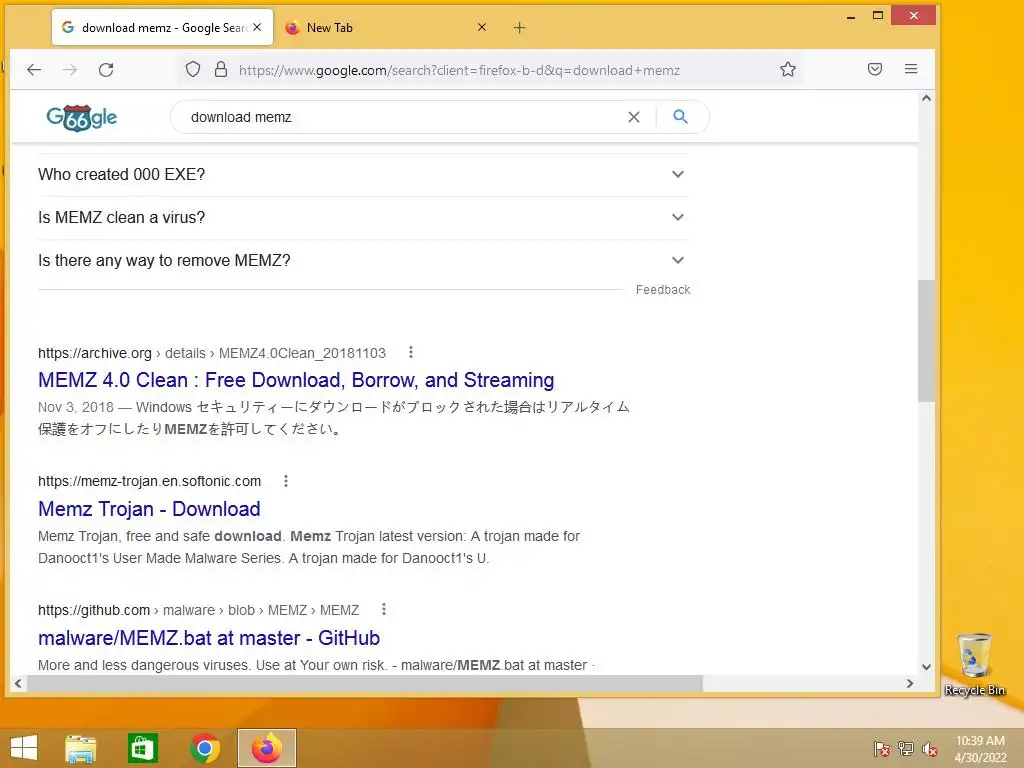
Task: Reload the current page
Action: 106,69
